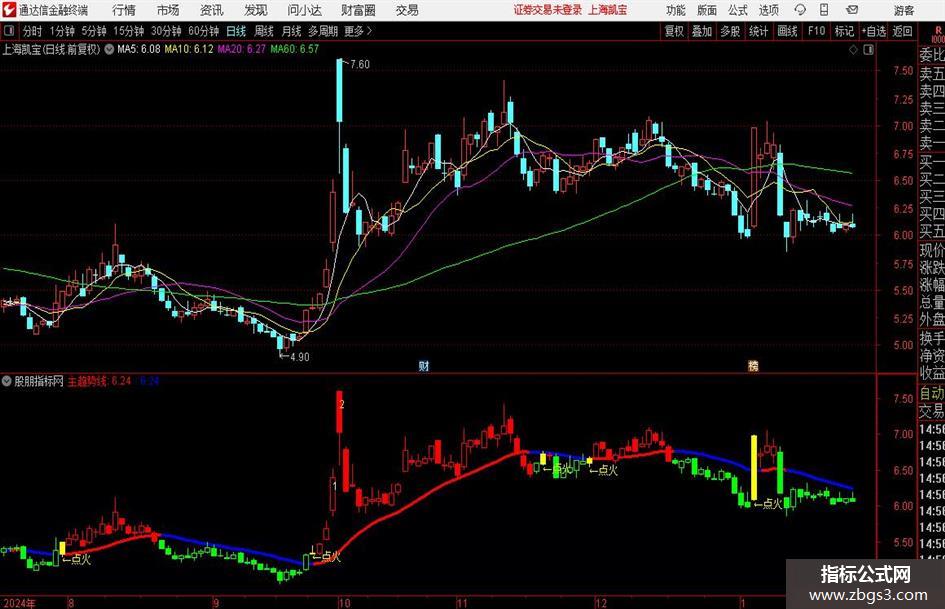The width and height of the screenshot is (945, 609).
Task: Expand the MA indicator dropdown beside stock name
Action: (x=109, y=49)
